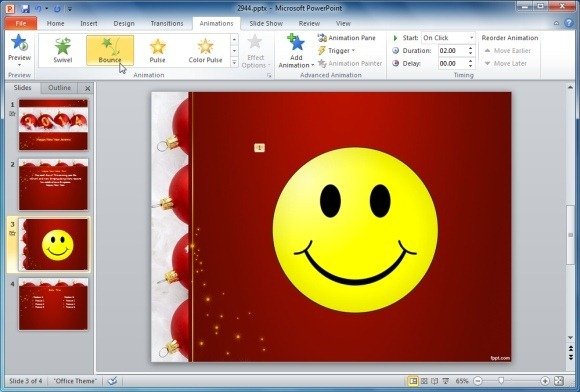This screenshot has width=580, height=392.
Task: Select slide 4 thumbnail
Action: [53, 304]
